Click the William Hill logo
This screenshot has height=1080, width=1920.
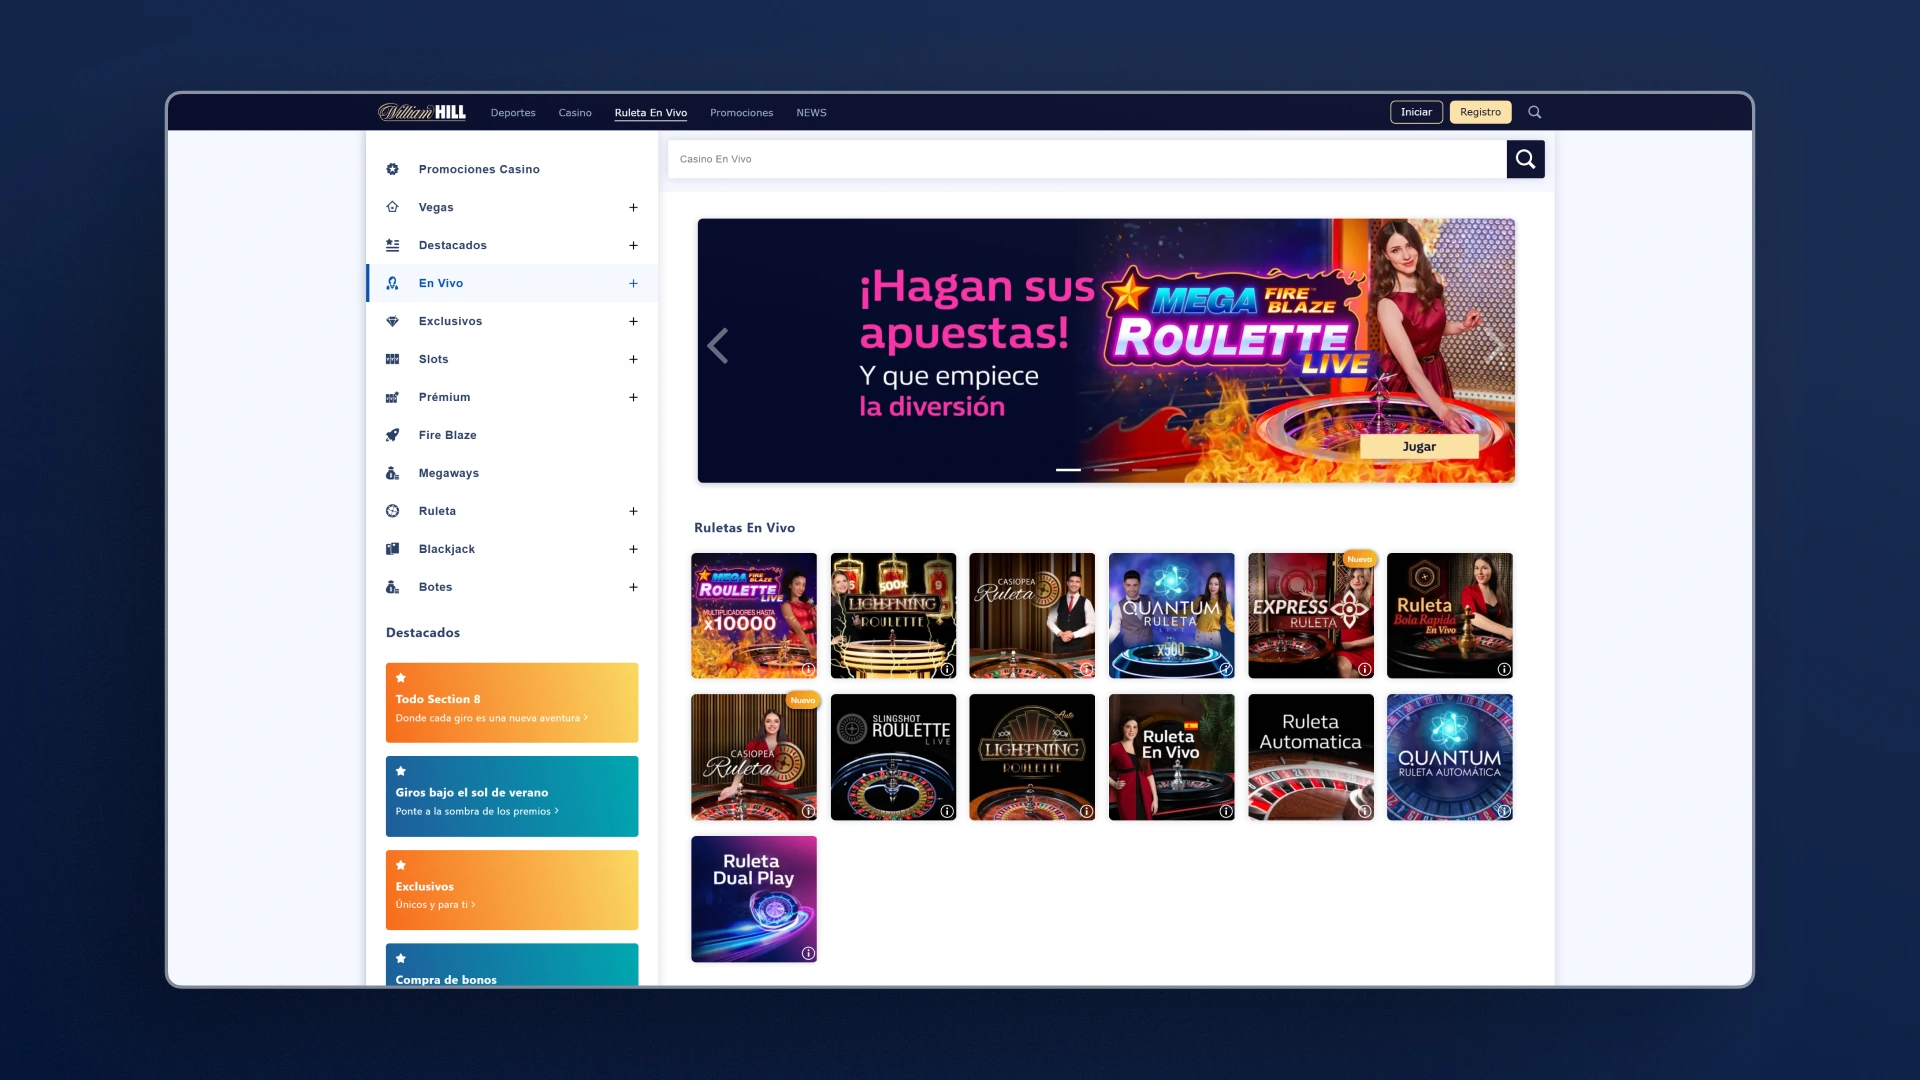421,112
